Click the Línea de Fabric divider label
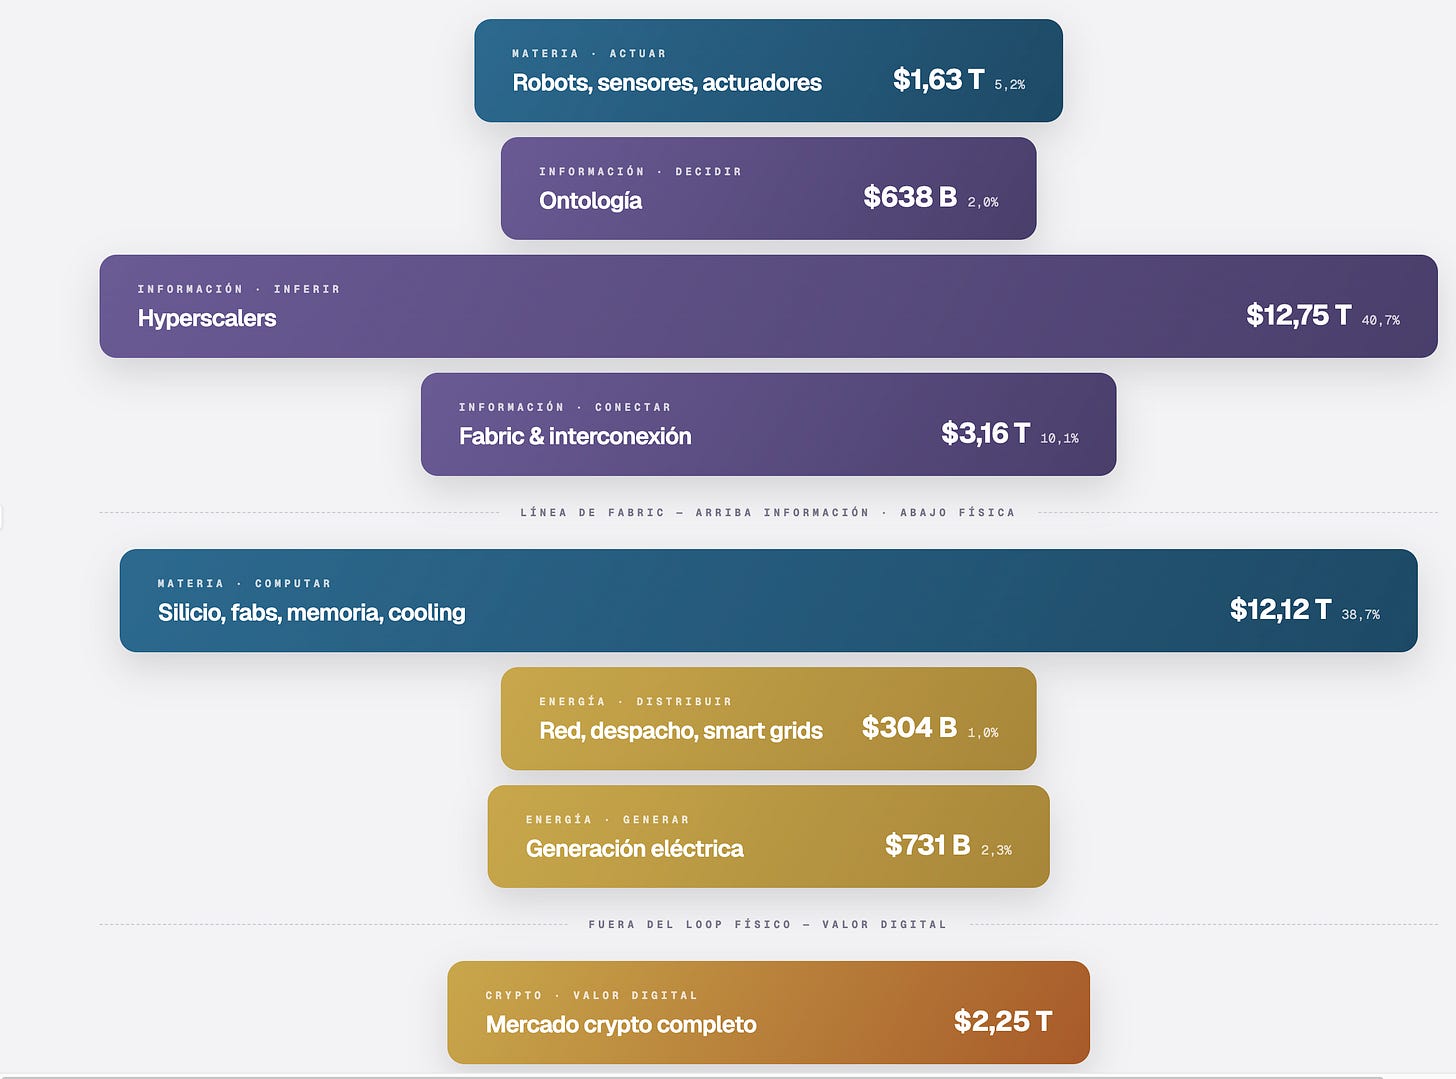The height and width of the screenshot is (1079, 1456). tap(767, 513)
